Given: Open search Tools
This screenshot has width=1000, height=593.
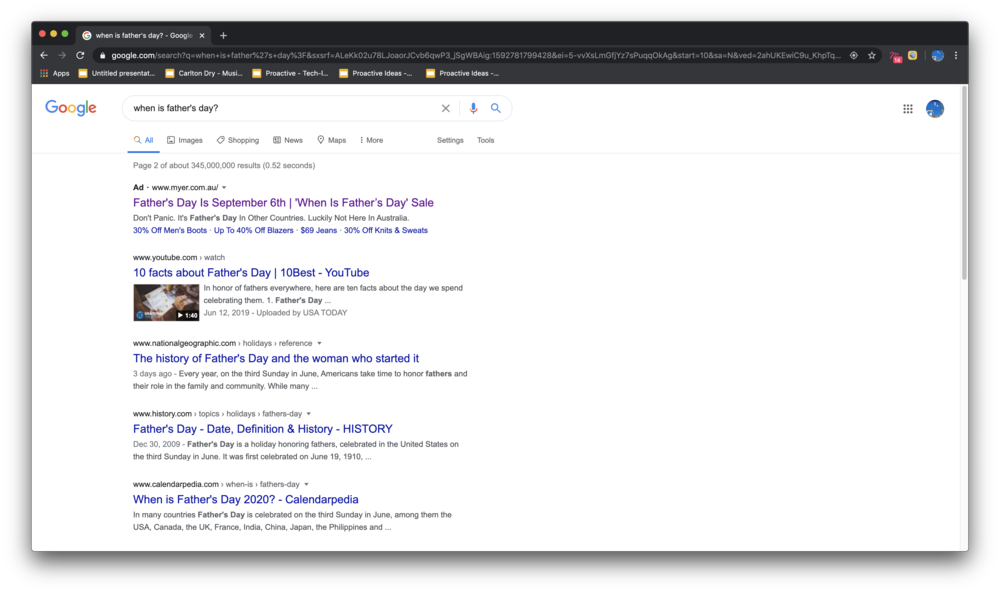Looking at the screenshot, I should coord(485,140).
